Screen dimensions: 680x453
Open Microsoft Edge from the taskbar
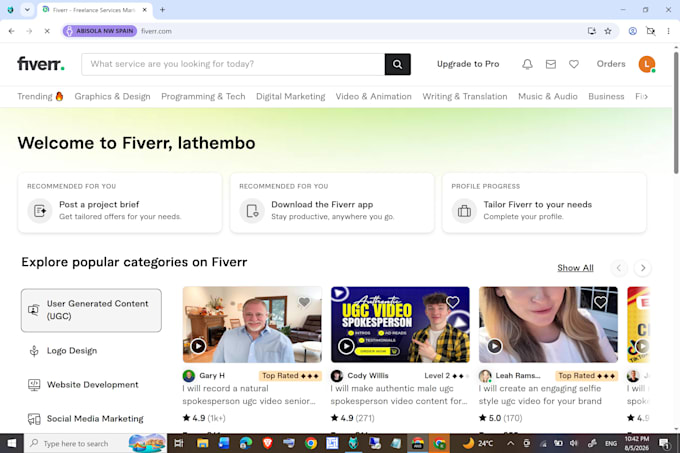(x=246, y=443)
